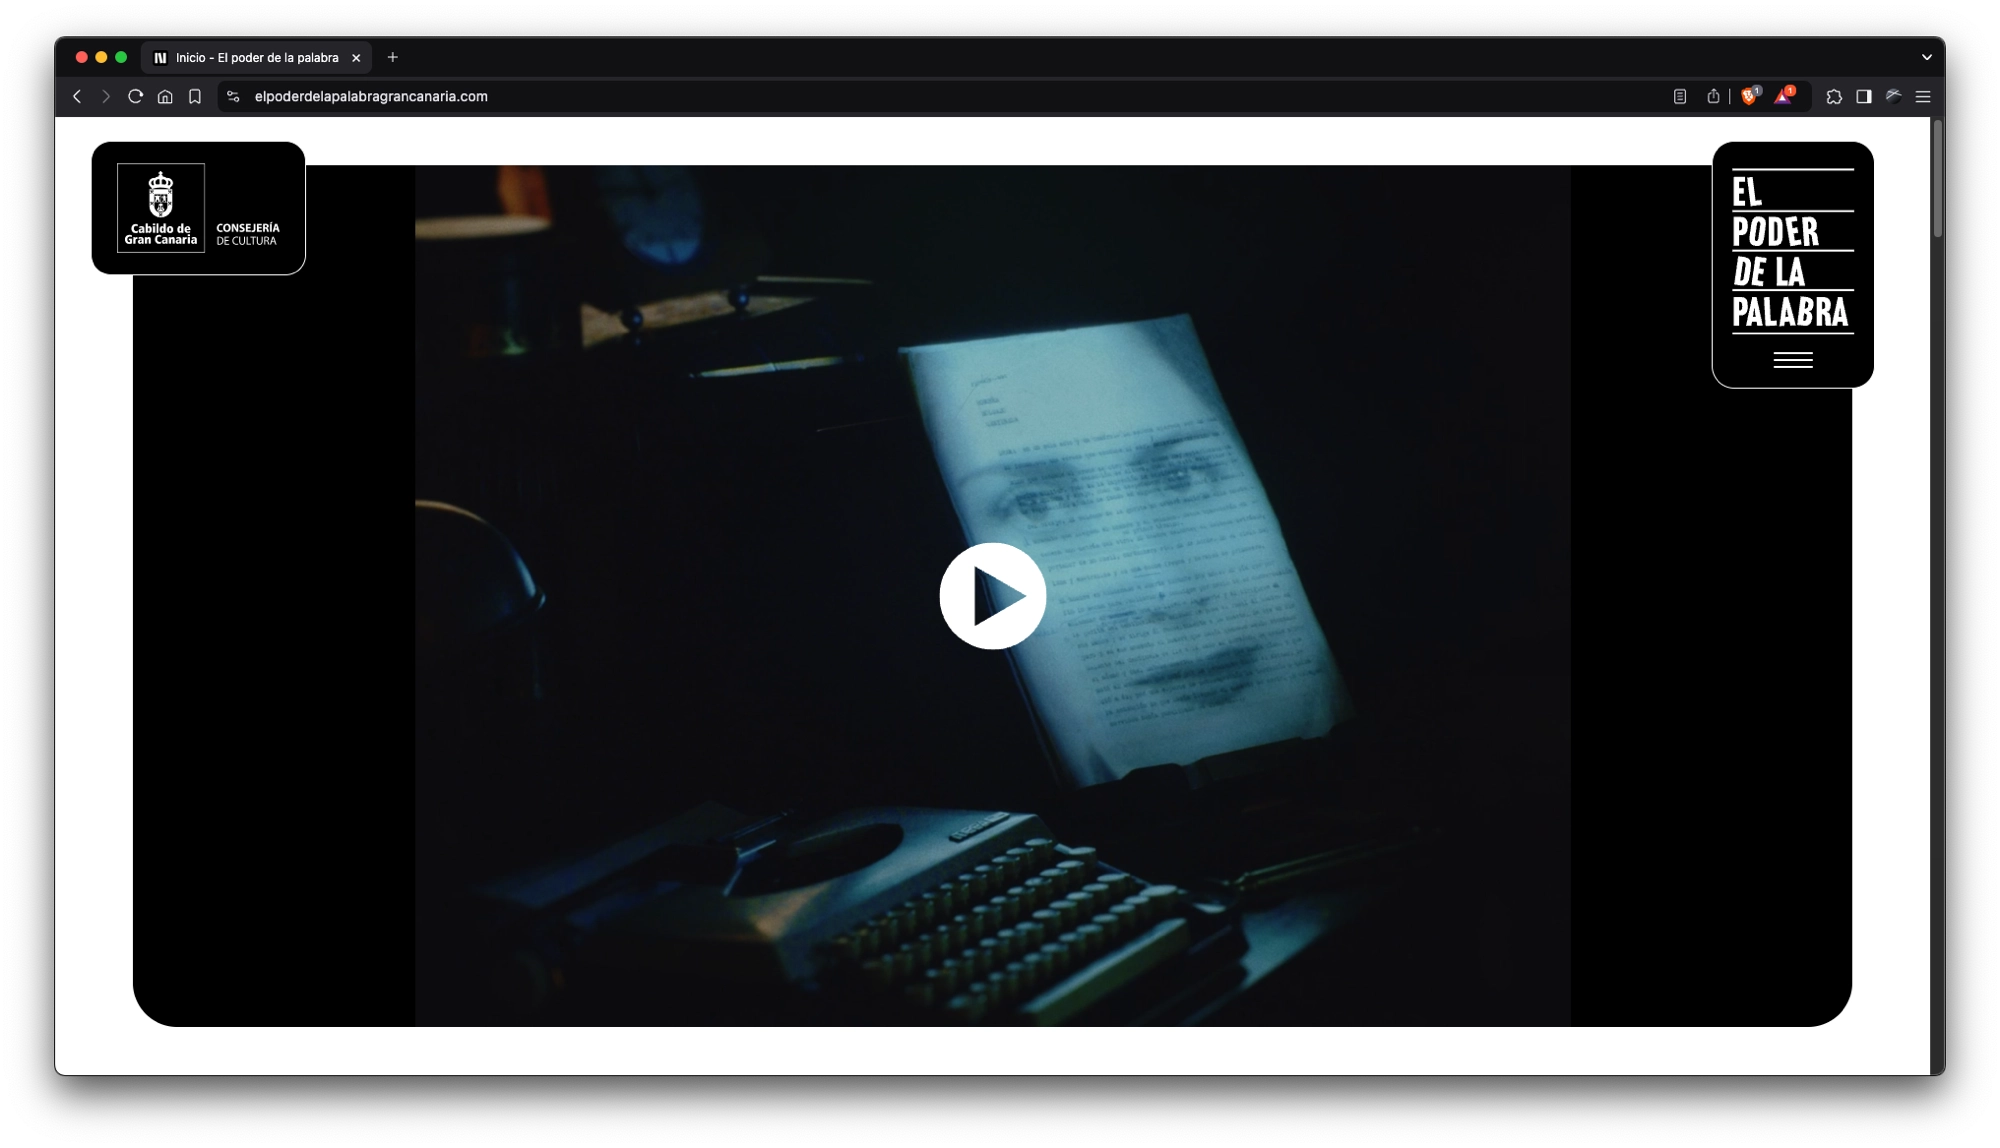Bookmark this page
This screenshot has width=2000, height=1148.
pos(195,97)
